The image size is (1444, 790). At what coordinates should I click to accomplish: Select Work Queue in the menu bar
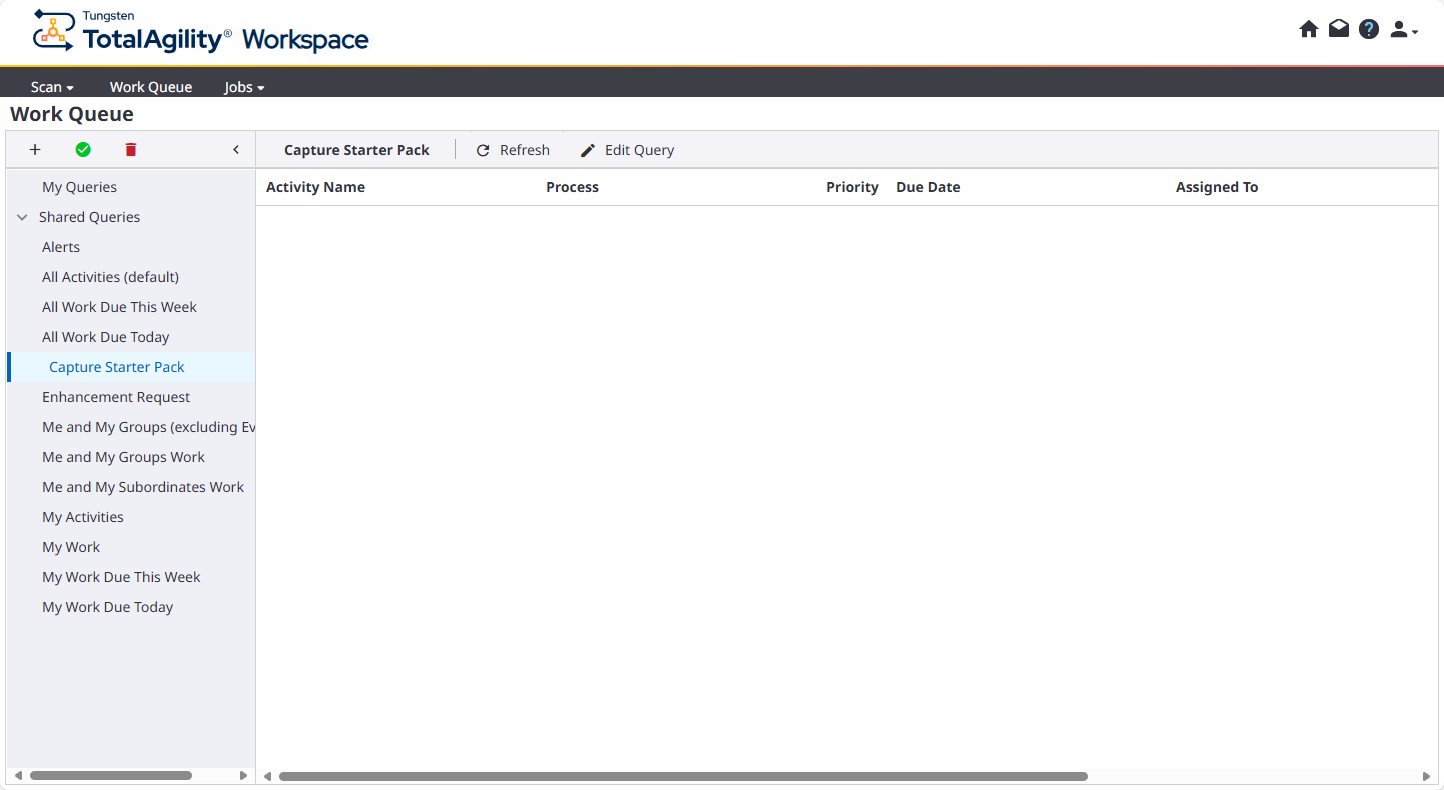pos(151,87)
